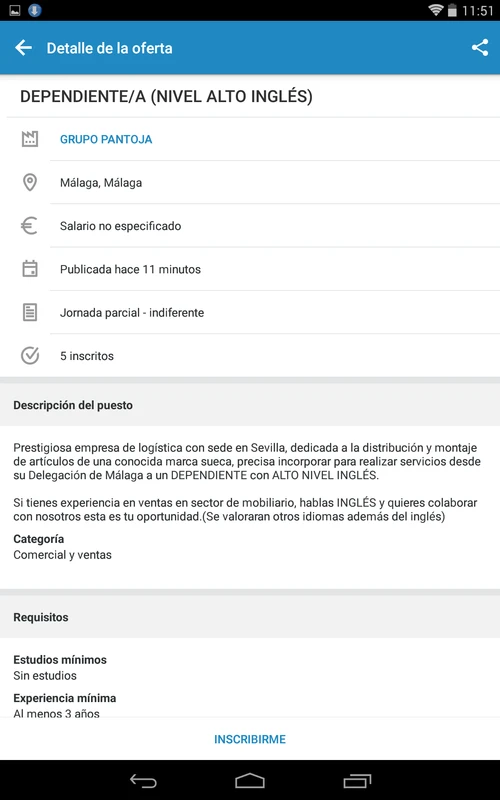Open the share icon
Viewport: 500px width, 800px height.
pos(480,48)
